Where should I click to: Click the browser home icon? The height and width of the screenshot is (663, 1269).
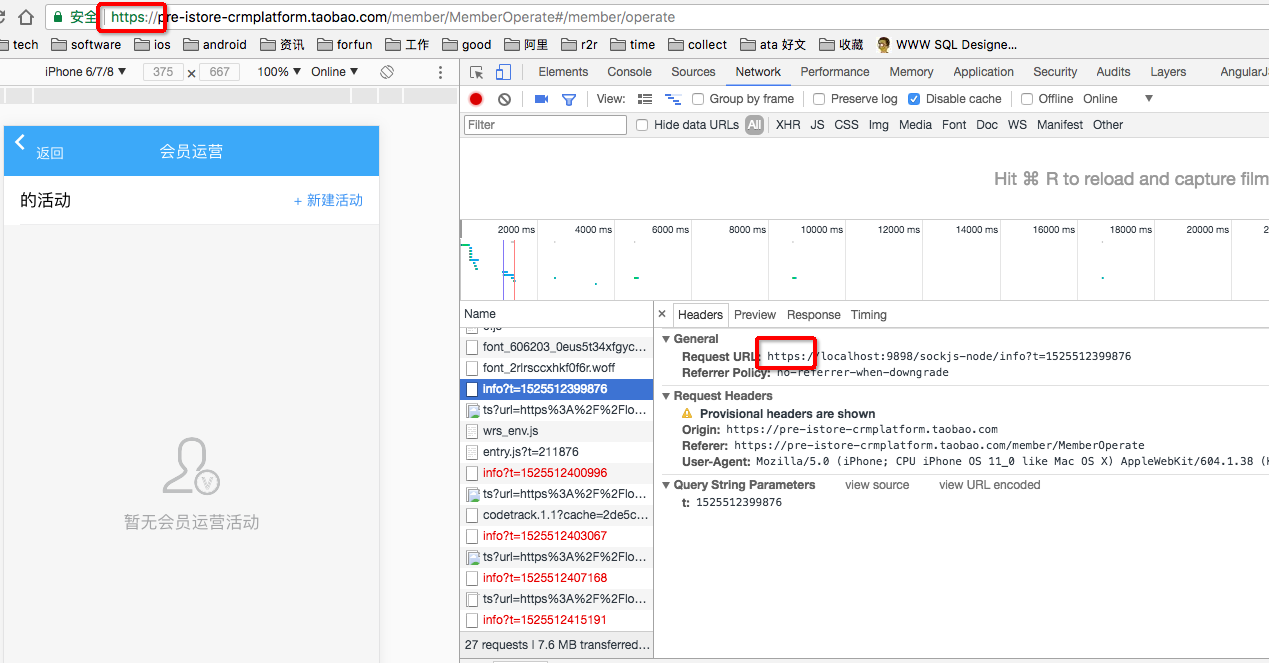[26, 17]
